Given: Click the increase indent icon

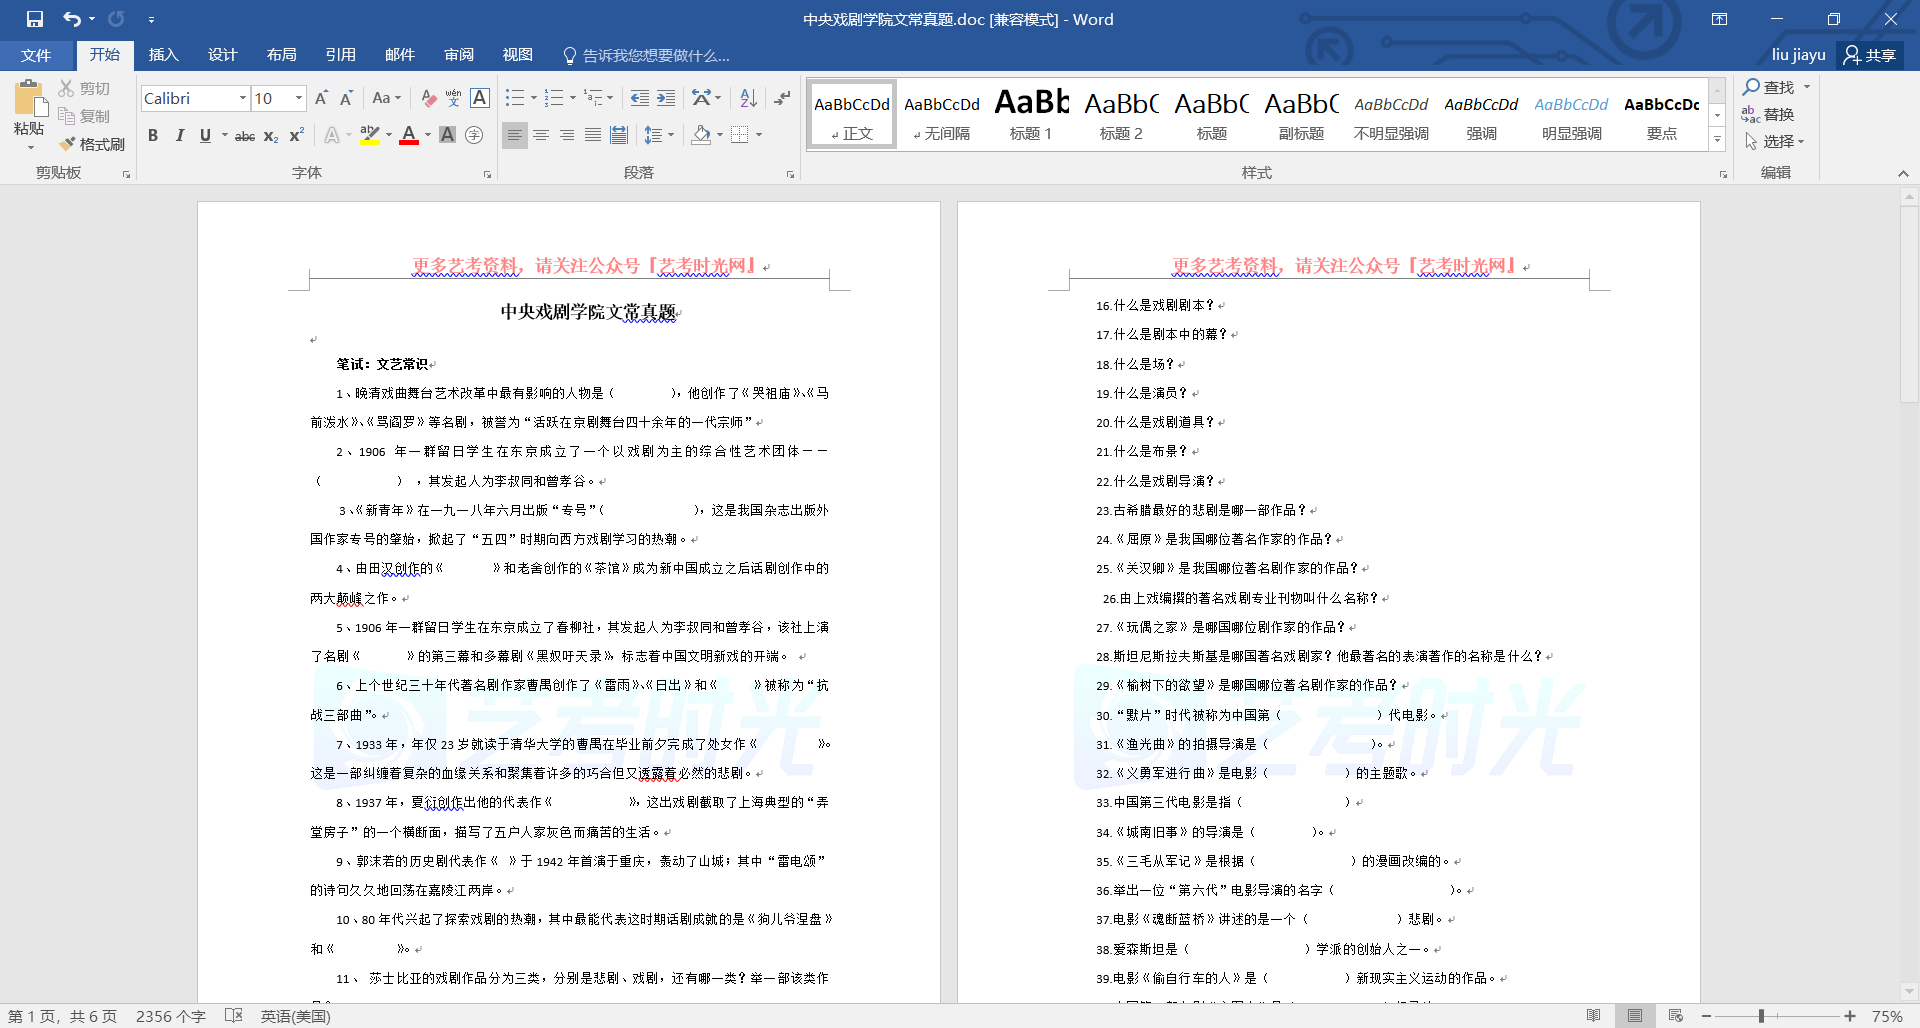Looking at the screenshot, I should pyautogui.click(x=666, y=98).
